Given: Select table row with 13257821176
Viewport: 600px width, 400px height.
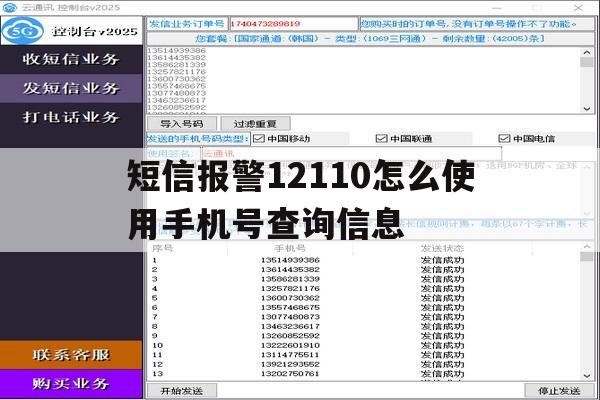Looking at the screenshot, I should [364, 289].
